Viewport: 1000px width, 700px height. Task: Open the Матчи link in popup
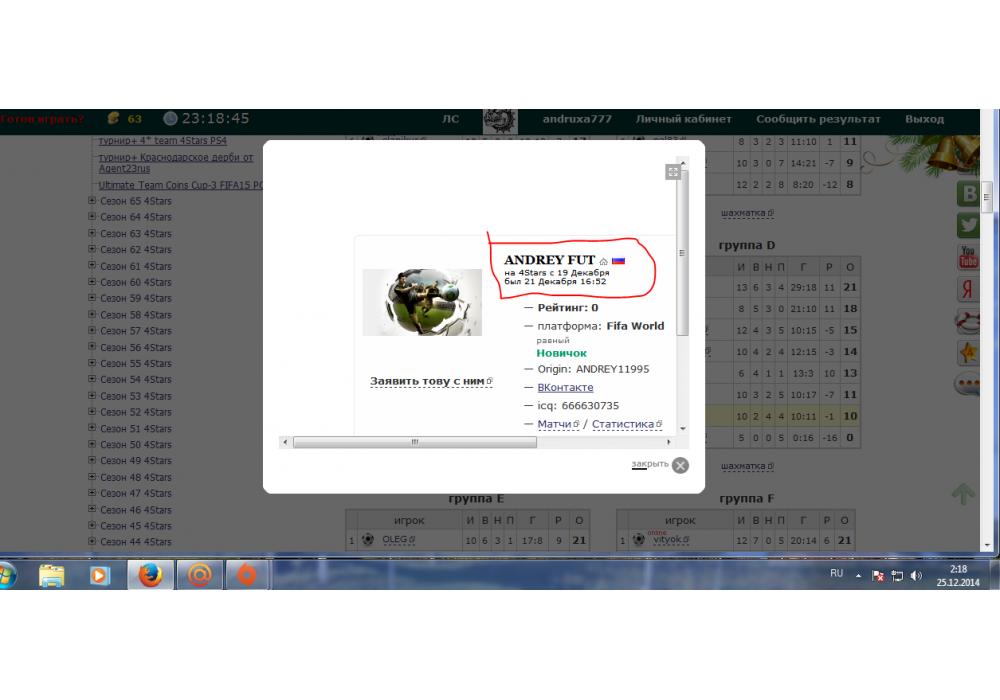coord(557,424)
